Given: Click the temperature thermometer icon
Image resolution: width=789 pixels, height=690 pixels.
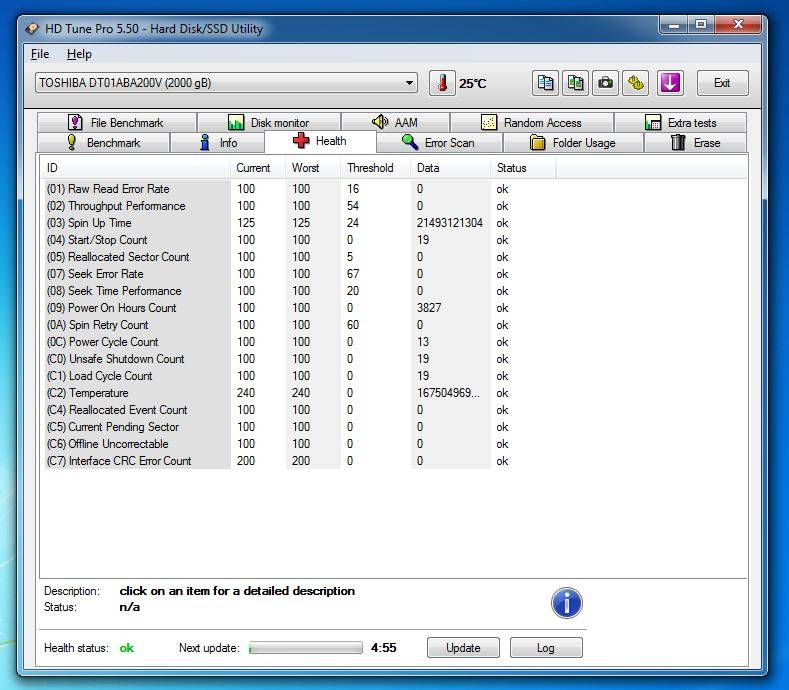Looking at the screenshot, I should pos(442,83).
